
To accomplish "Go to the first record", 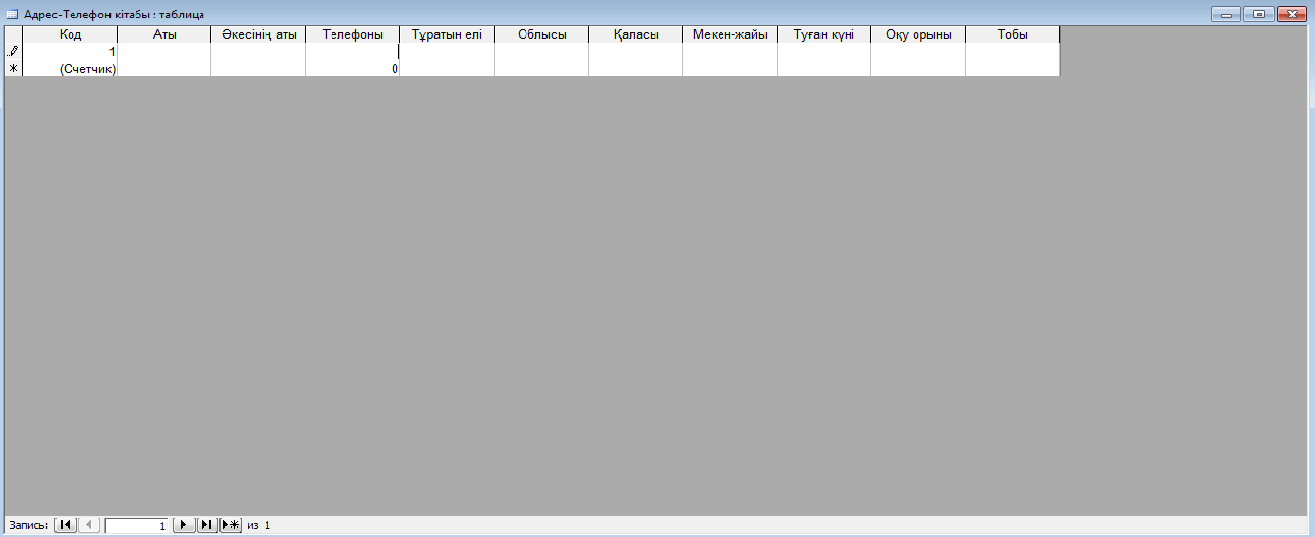I will 65,525.
